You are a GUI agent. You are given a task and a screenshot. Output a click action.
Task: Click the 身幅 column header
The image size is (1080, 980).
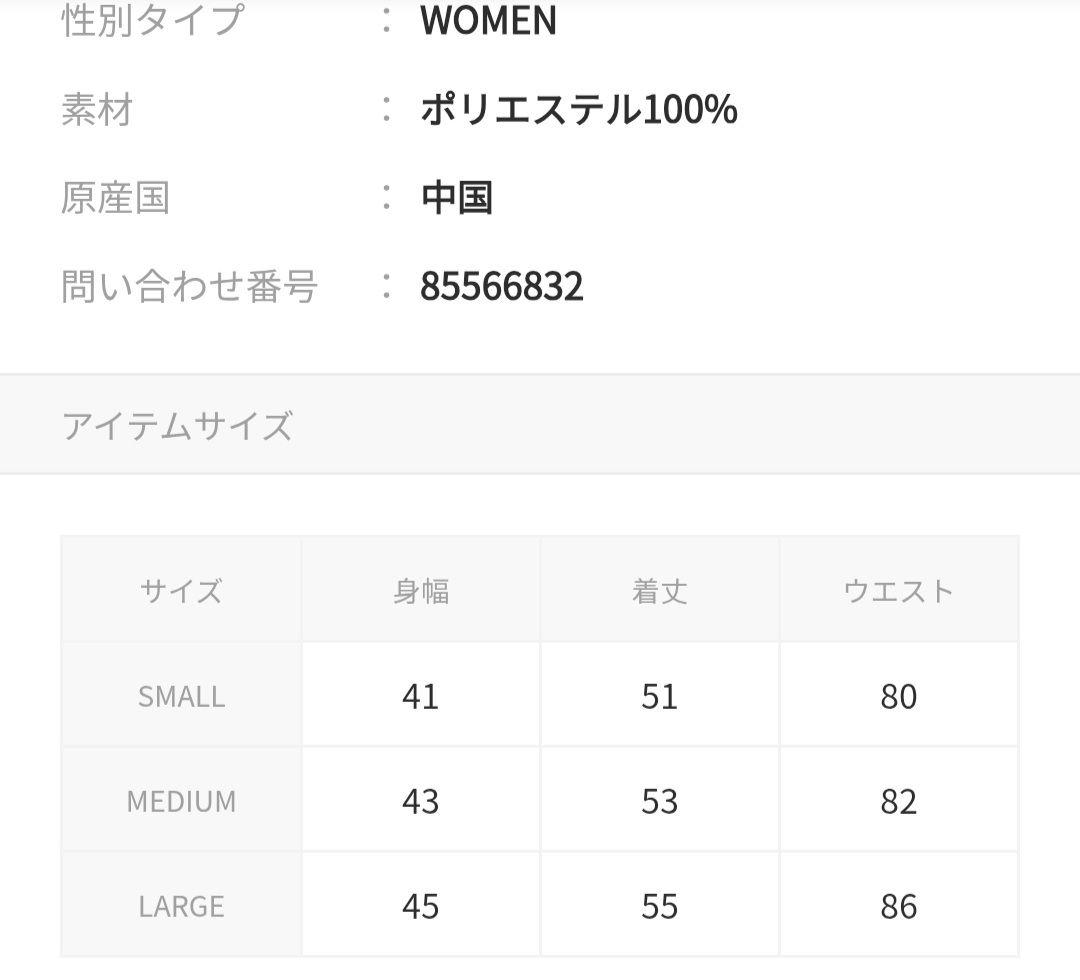(421, 591)
